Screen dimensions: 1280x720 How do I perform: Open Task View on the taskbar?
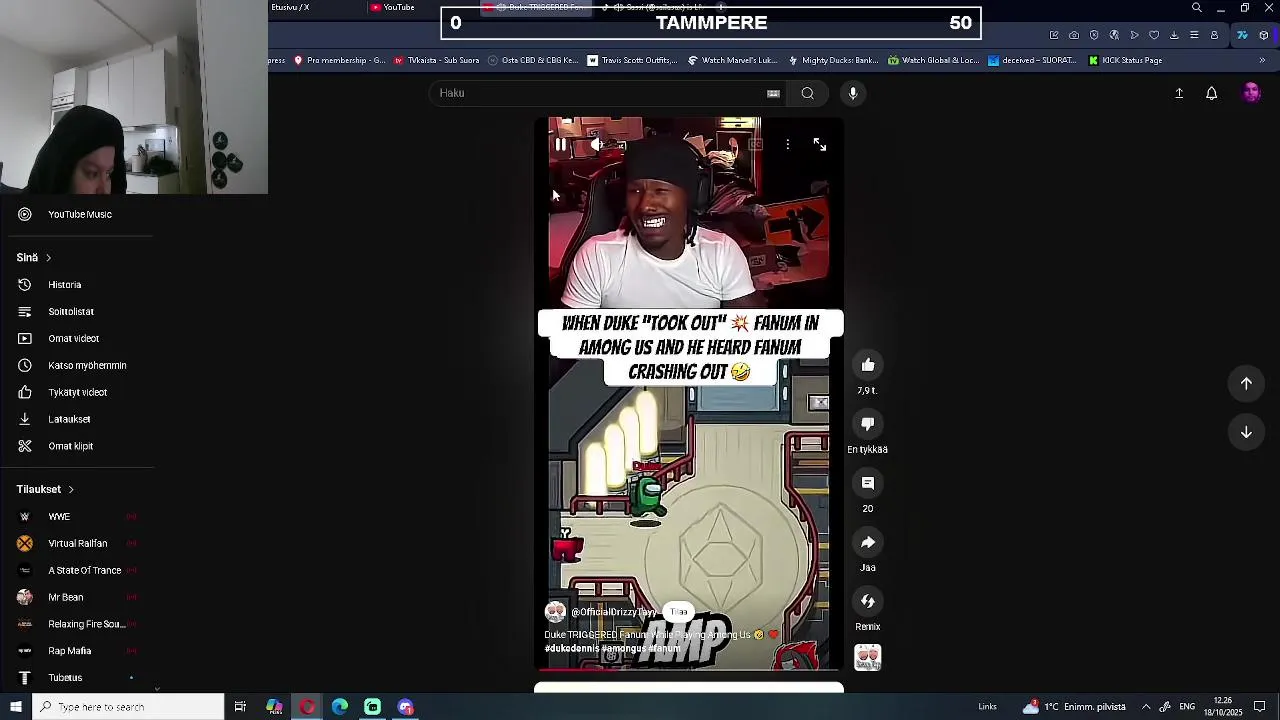[x=240, y=707]
